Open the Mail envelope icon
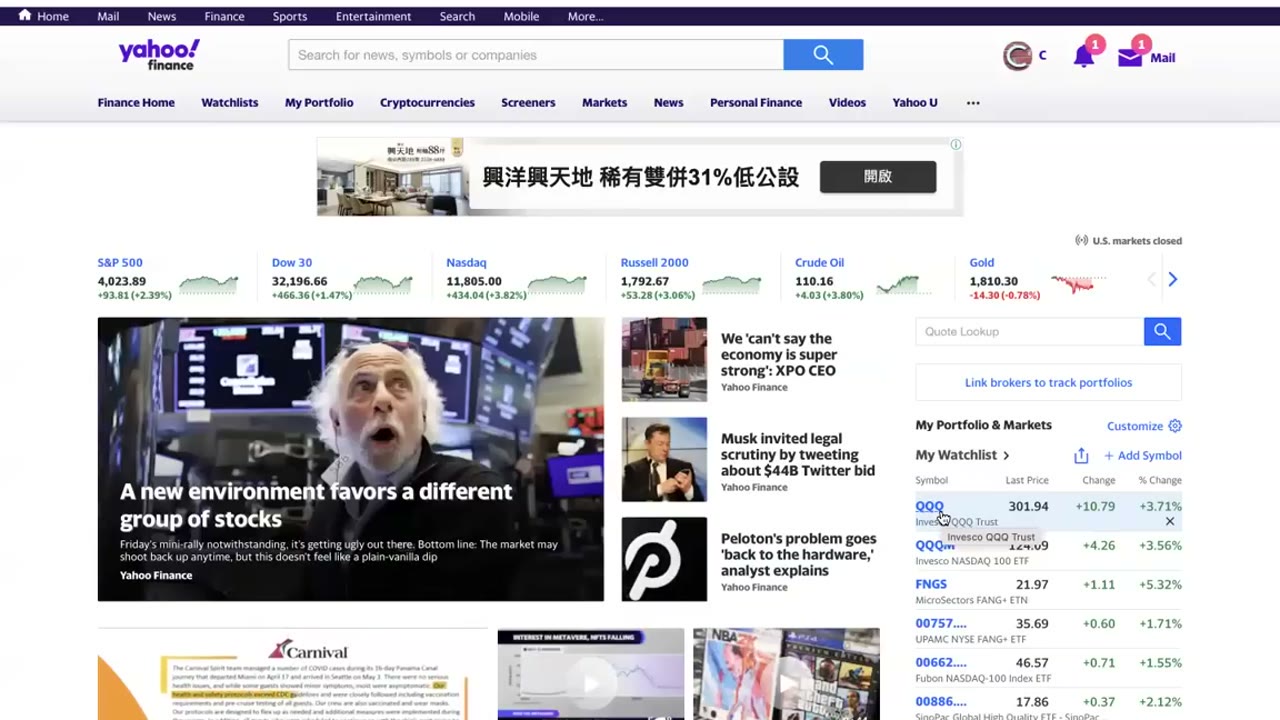The height and width of the screenshot is (720, 1280). point(1130,57)
